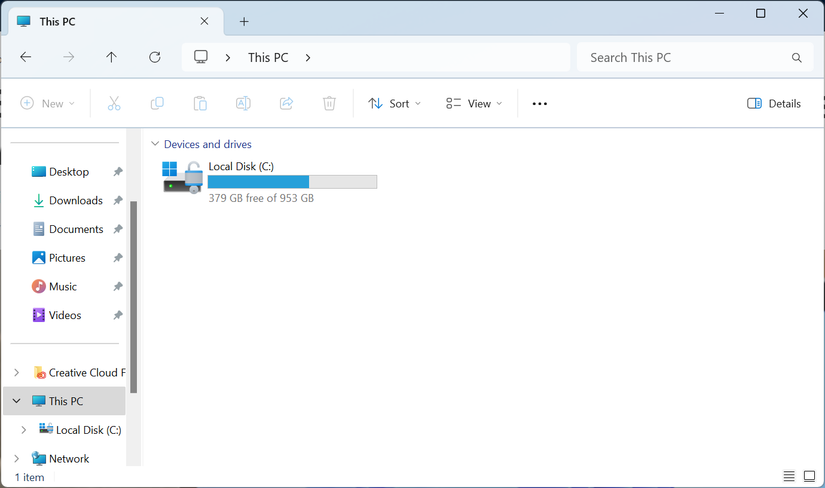
Task: Click the navigation pane scrollbar
Action: [x=134, y=297]
